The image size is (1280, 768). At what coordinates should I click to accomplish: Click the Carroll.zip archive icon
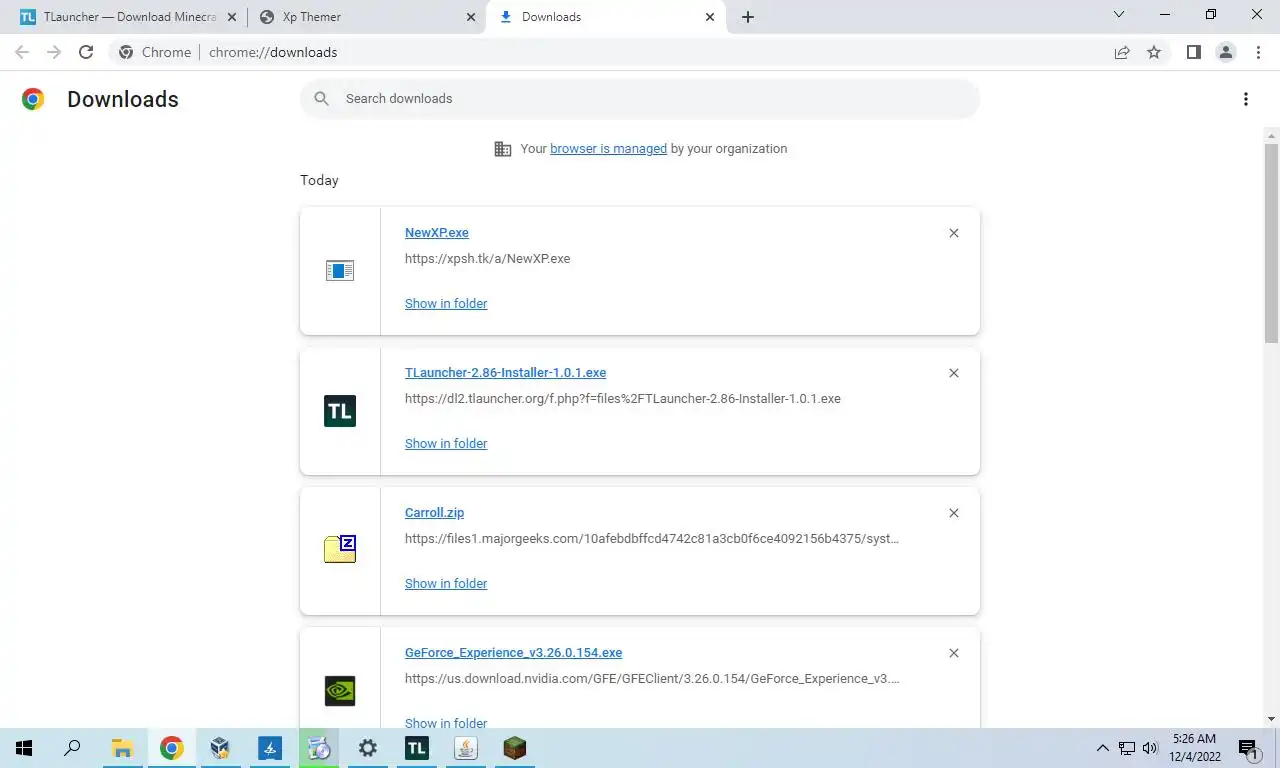point(340,549)
